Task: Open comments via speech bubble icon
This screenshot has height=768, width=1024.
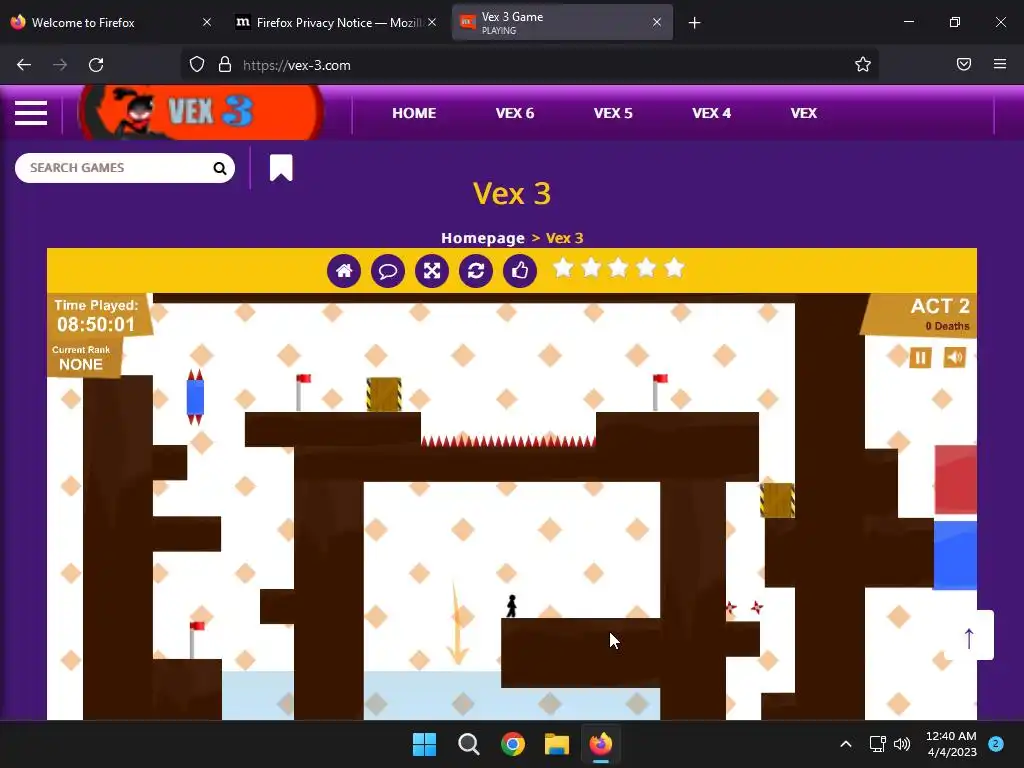Action: pos(388,270)
